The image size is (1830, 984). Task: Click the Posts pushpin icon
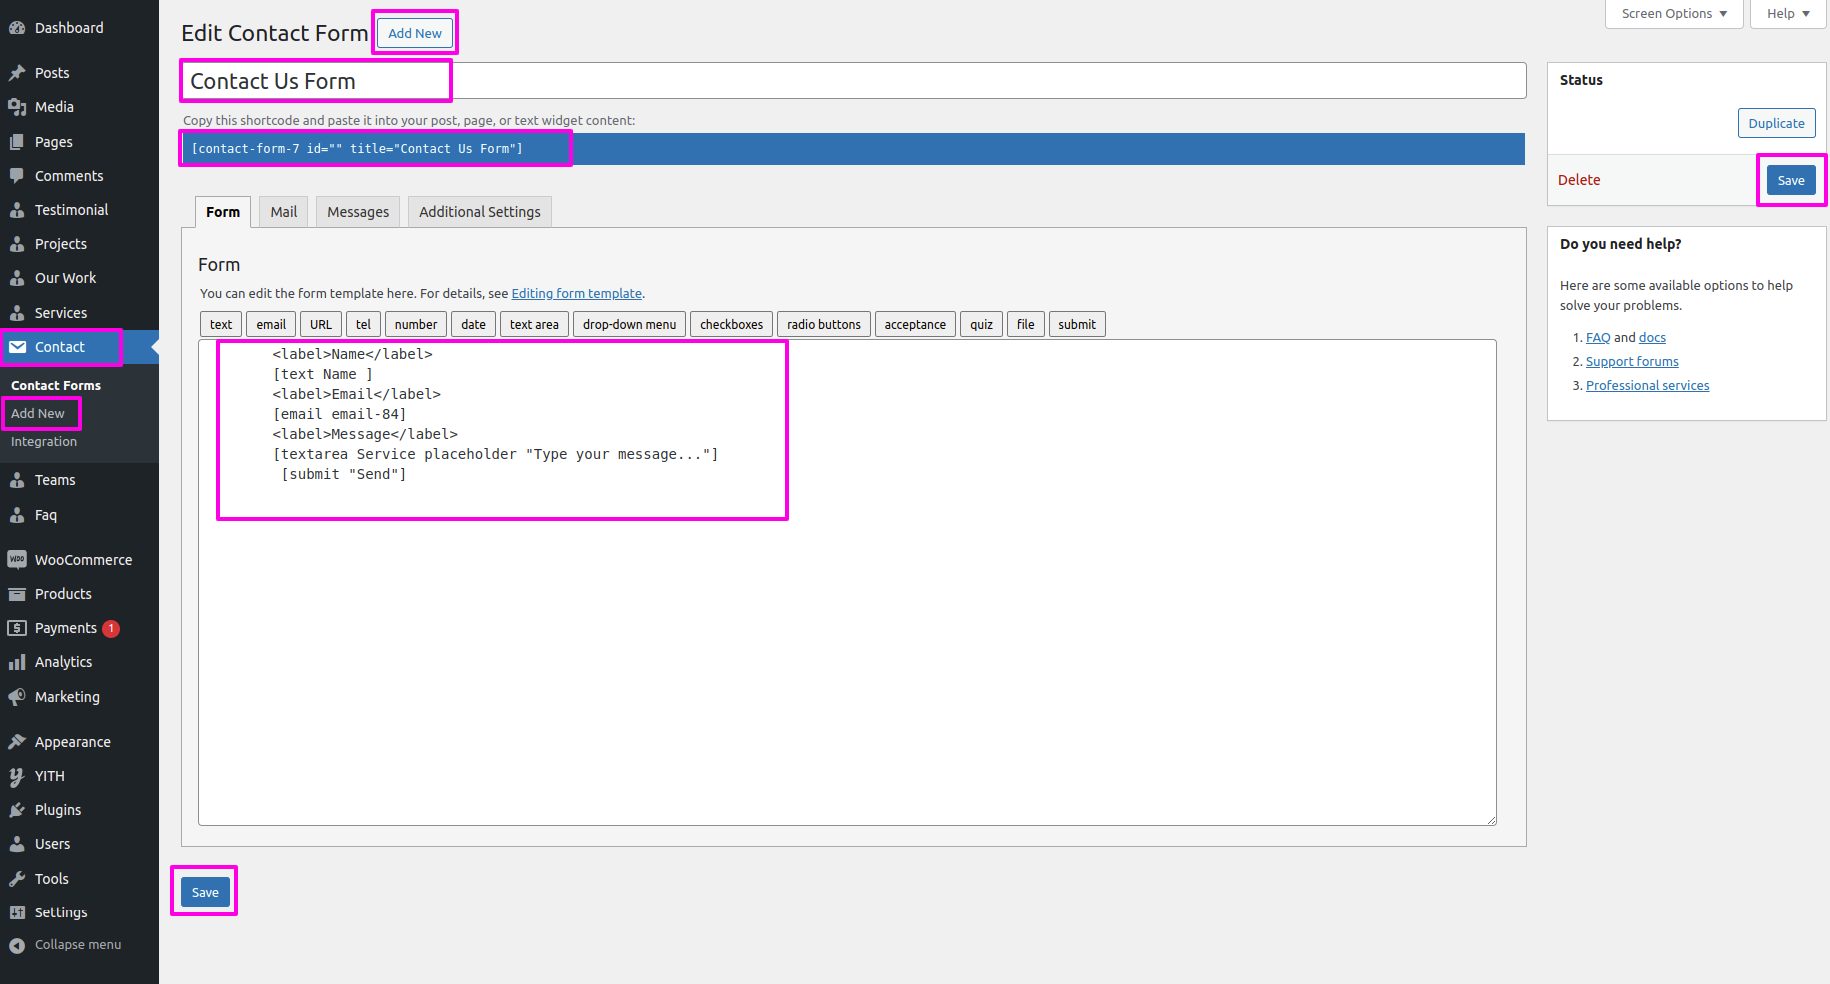(x=17, y=73)
